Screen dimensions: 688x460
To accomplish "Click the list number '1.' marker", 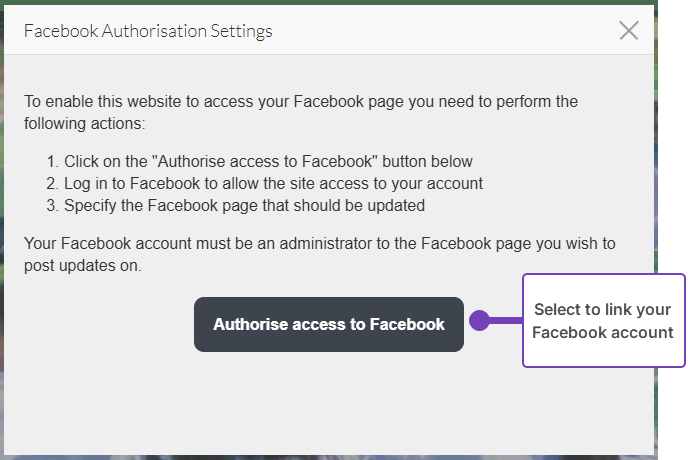I will tap(52, 161).
